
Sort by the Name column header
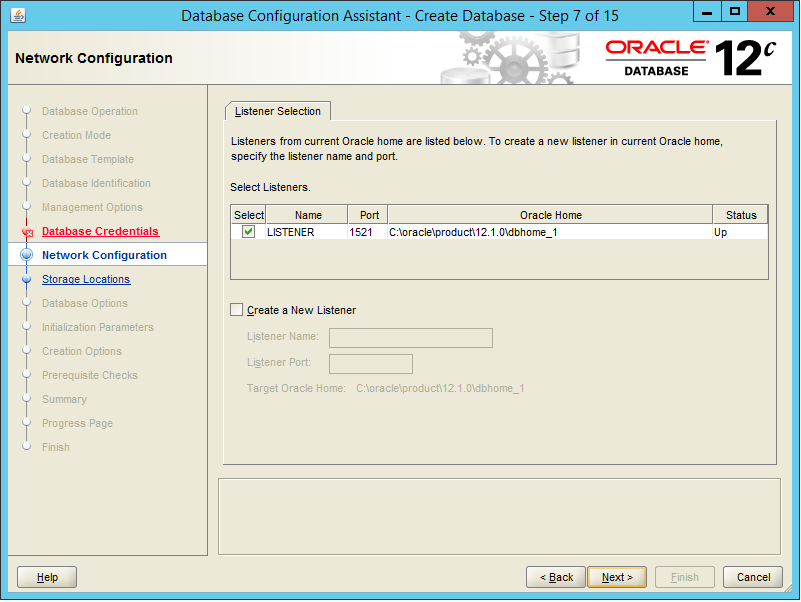click(x=308, y=215)
